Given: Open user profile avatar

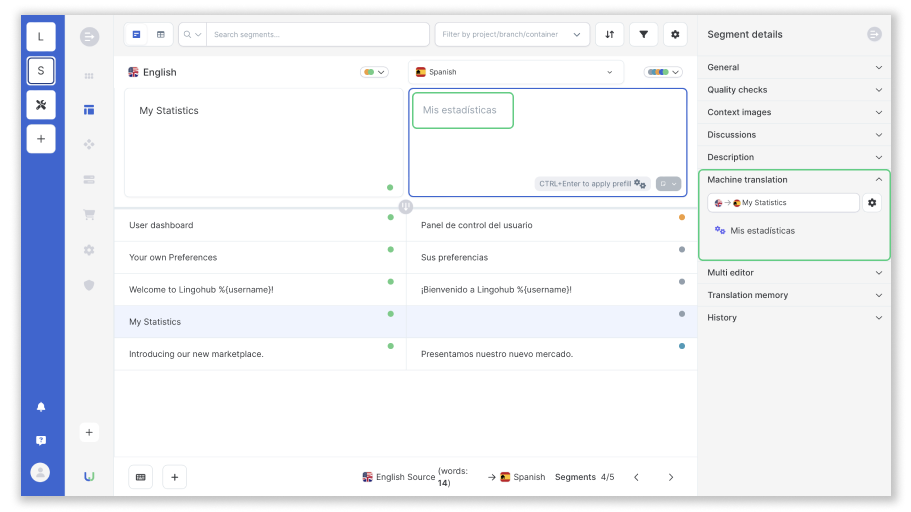Looking at the screenshot, I should coord(40,472).
